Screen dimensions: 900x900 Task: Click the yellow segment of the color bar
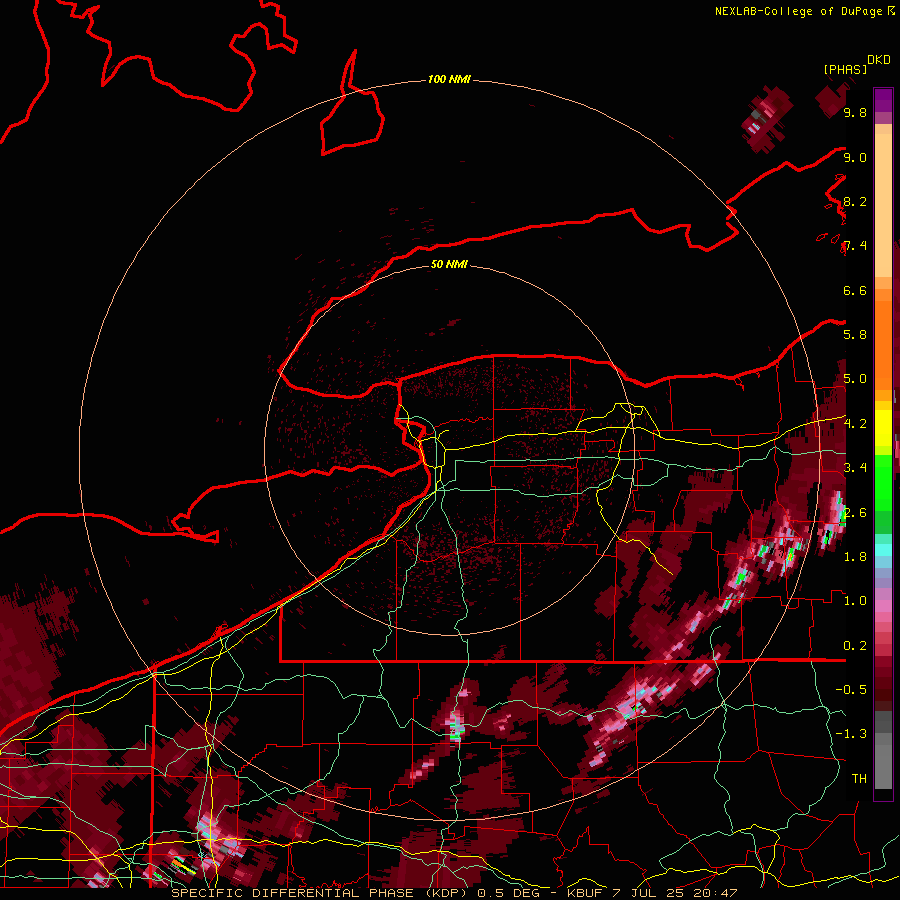pos(883,428)
